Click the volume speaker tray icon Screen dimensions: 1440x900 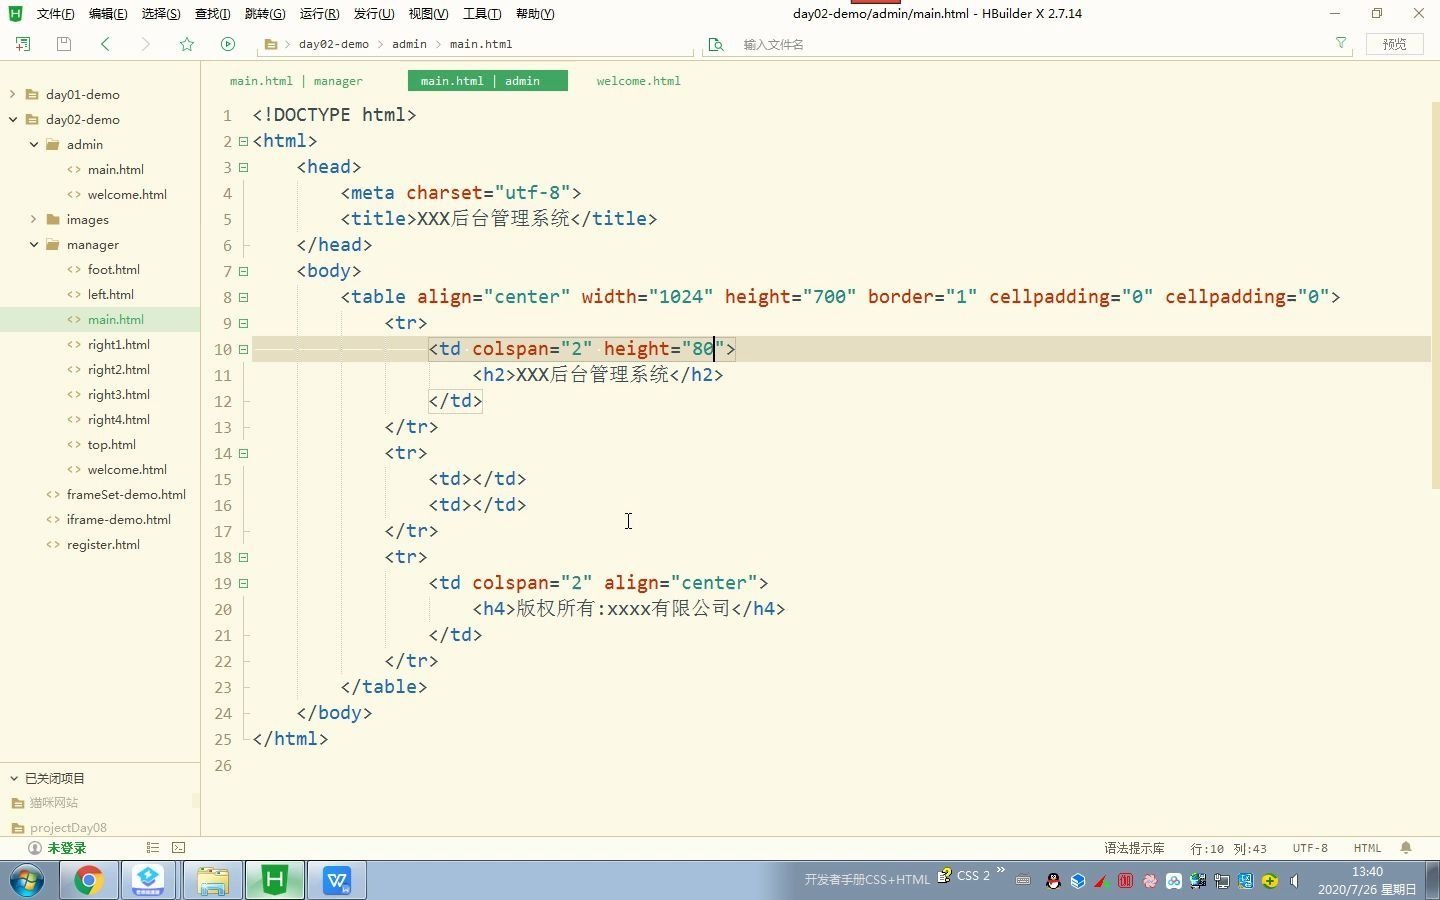[x=1295, y=881]
